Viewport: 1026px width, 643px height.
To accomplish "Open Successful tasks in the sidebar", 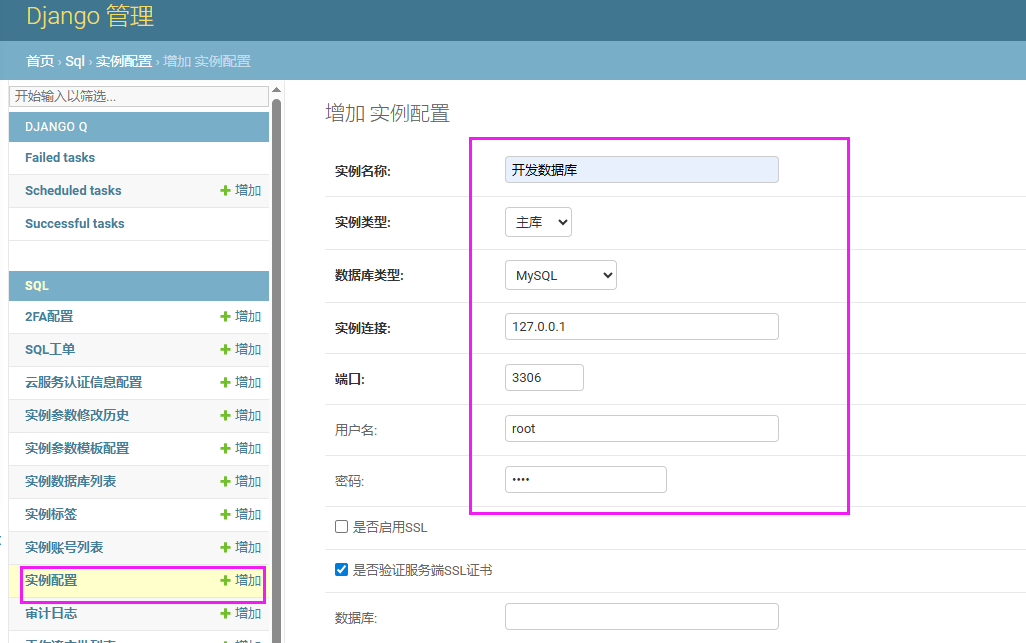I will coord(75,224).
